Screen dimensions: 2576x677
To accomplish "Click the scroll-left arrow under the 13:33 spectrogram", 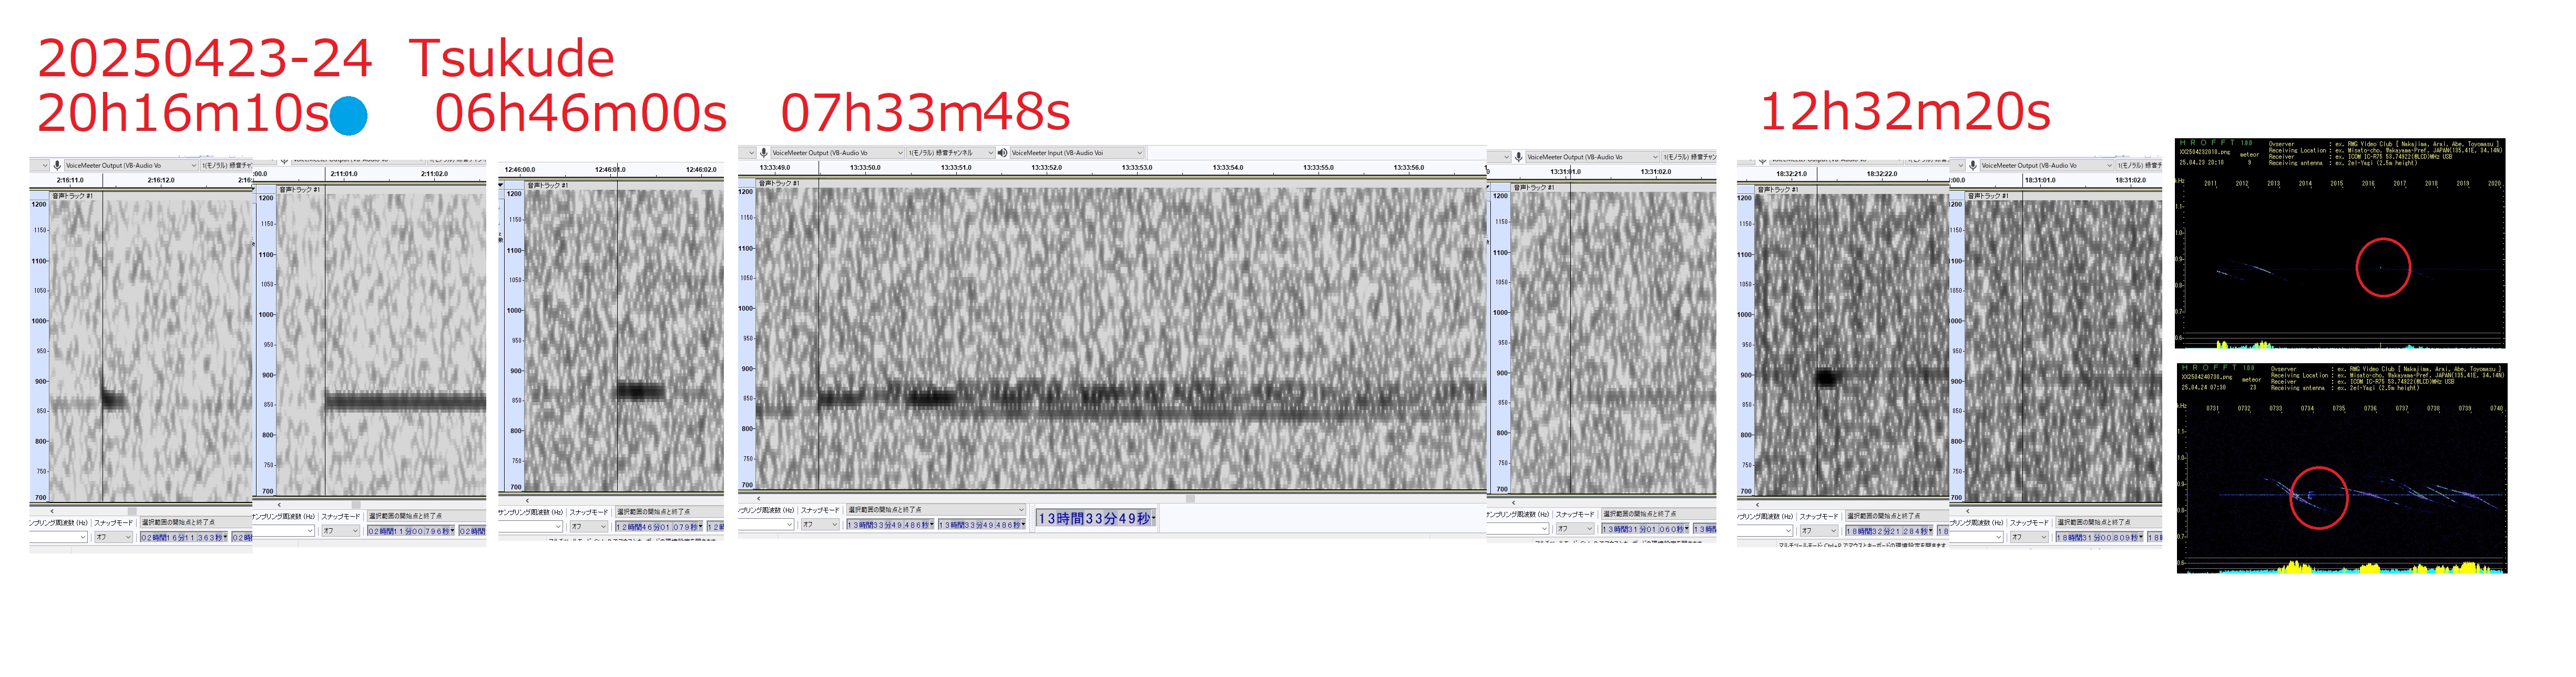I will [x=758, y=498].
